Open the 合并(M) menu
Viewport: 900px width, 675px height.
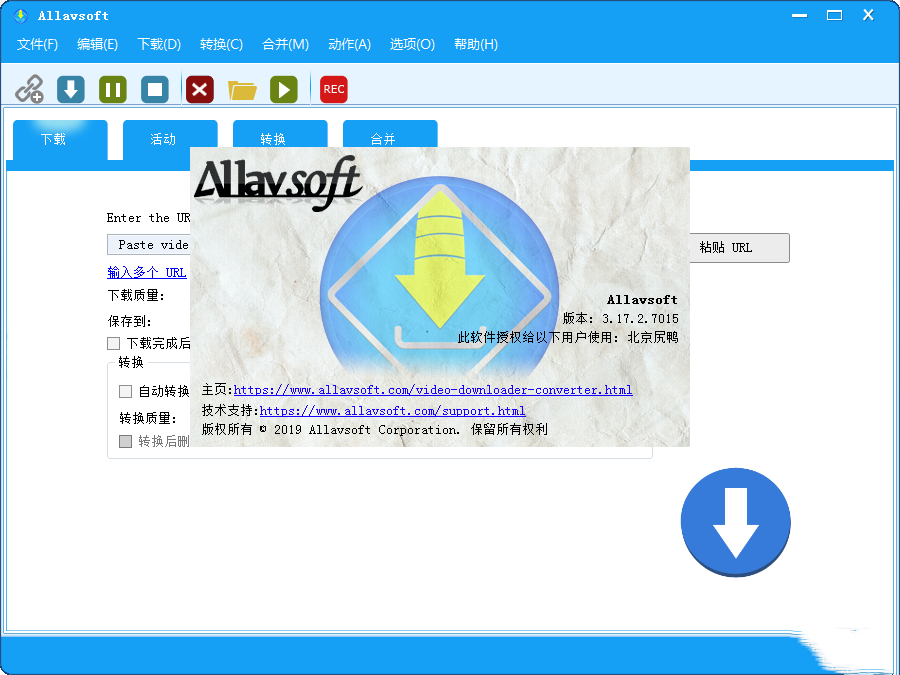(285, 44)
